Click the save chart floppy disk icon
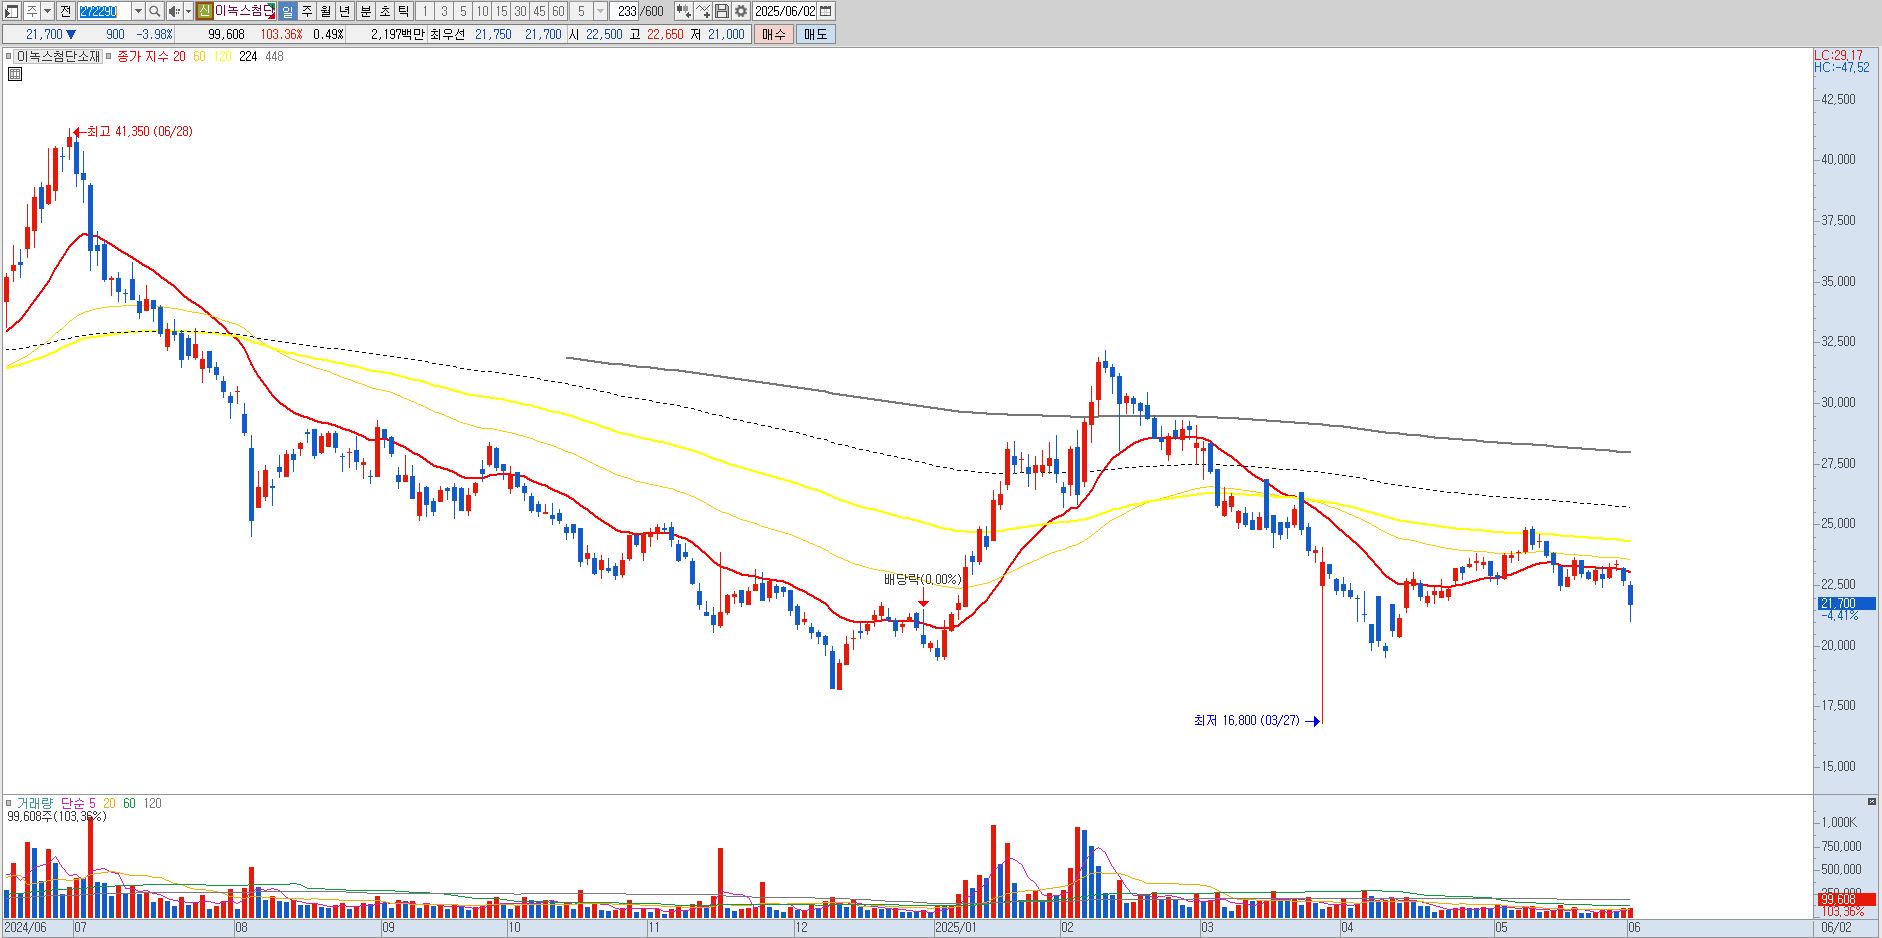This screenshot has height=938, width=1882. [722, 11]
